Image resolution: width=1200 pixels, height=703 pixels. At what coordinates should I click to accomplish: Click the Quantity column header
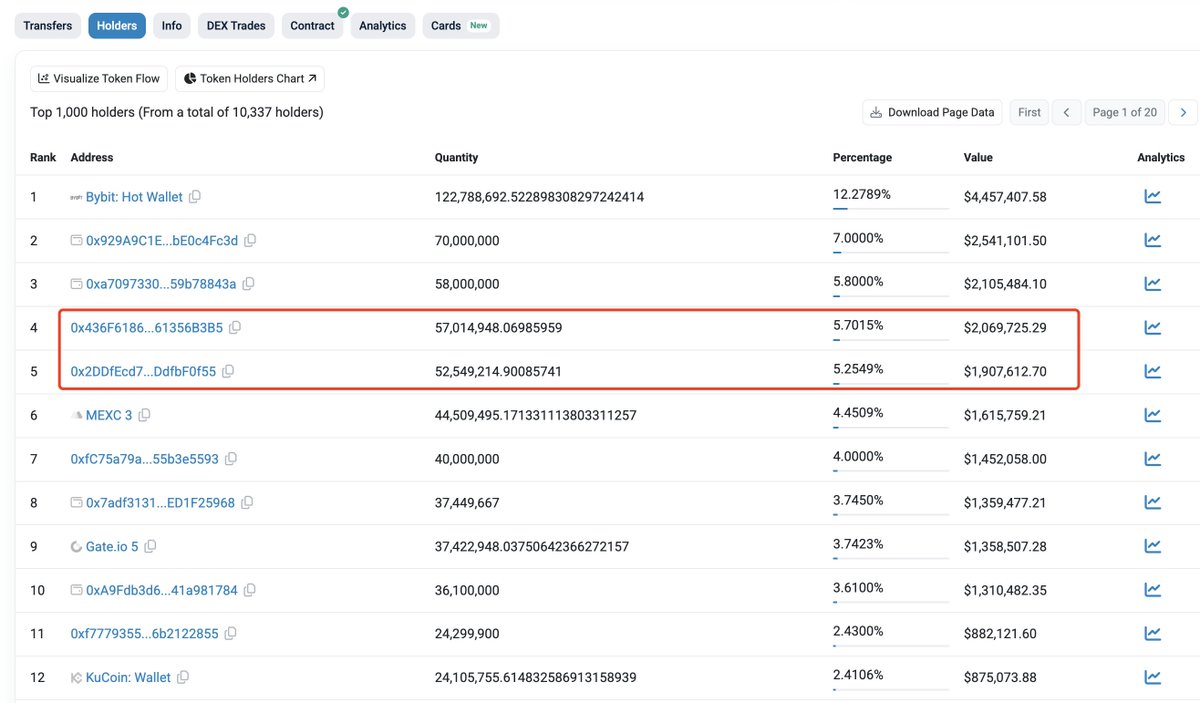click(456, 157)
